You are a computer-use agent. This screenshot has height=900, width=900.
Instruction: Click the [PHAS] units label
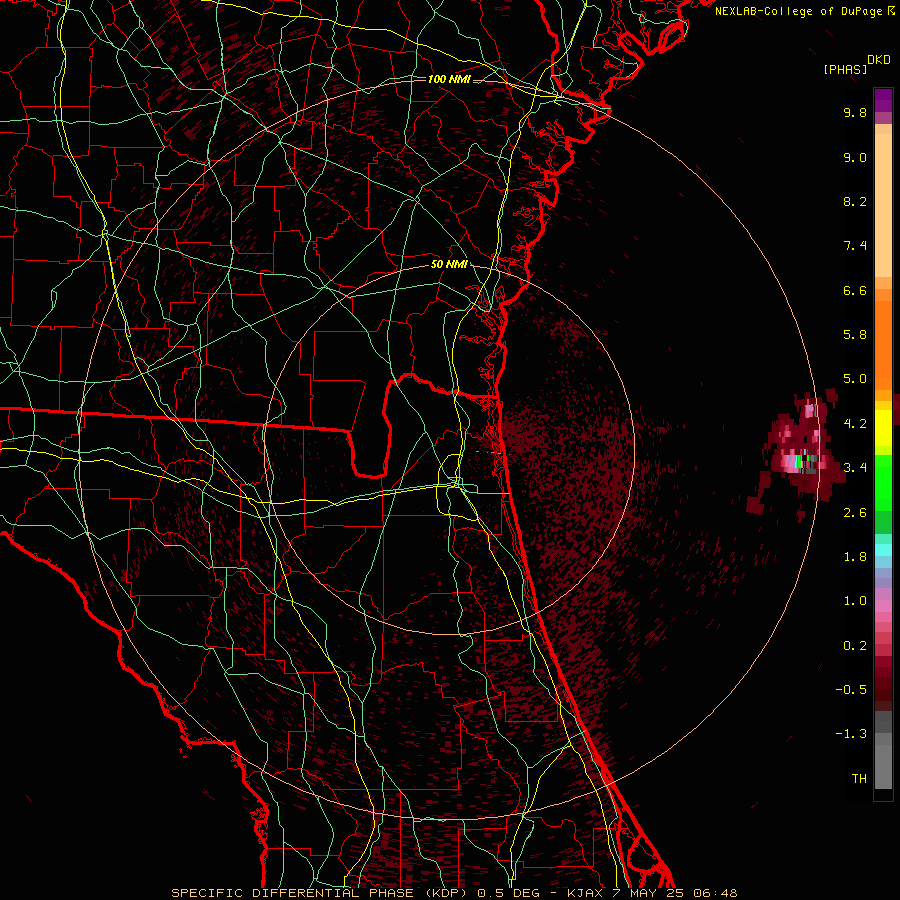pos(845,69)
